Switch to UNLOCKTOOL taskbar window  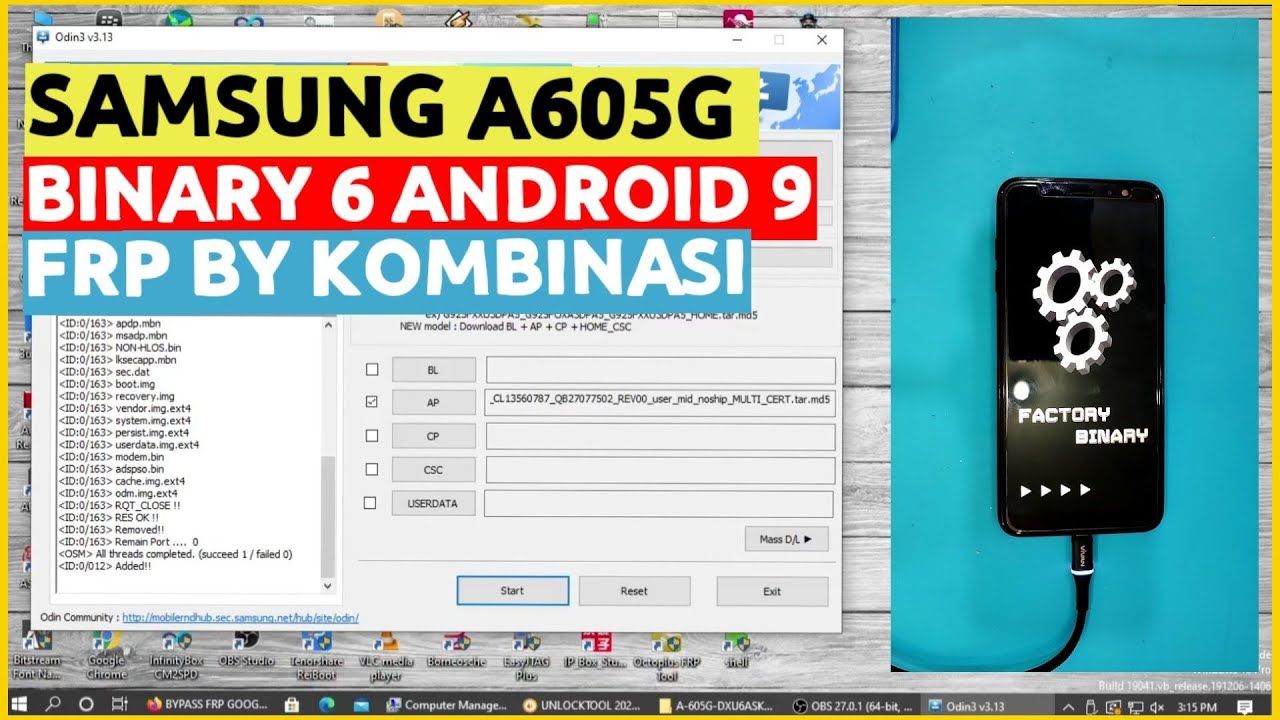pos(582,705)
